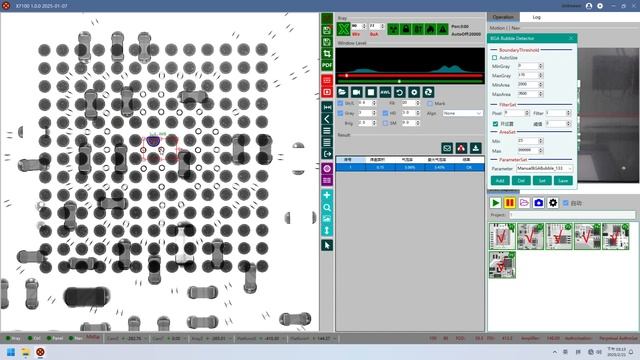This screenshot has width=640, height=360.
Task: Toggle the Gray checkbox
Action: click(x=340, y=113)
